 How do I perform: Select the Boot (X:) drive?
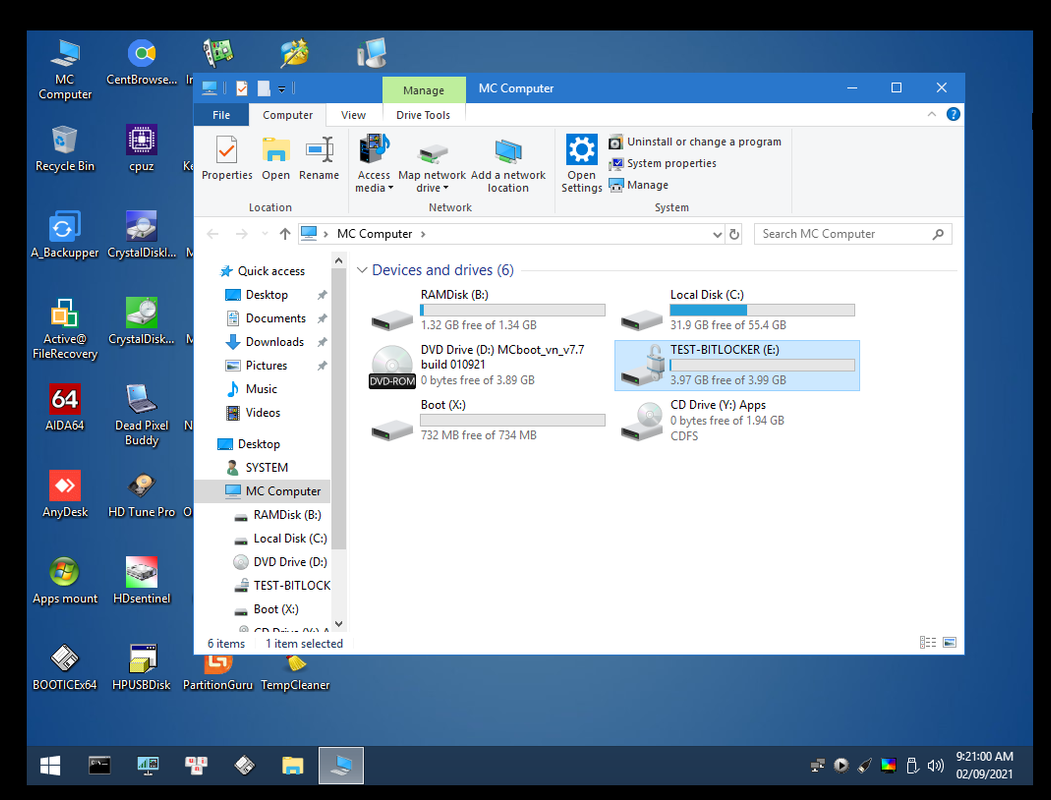(488, 420)
